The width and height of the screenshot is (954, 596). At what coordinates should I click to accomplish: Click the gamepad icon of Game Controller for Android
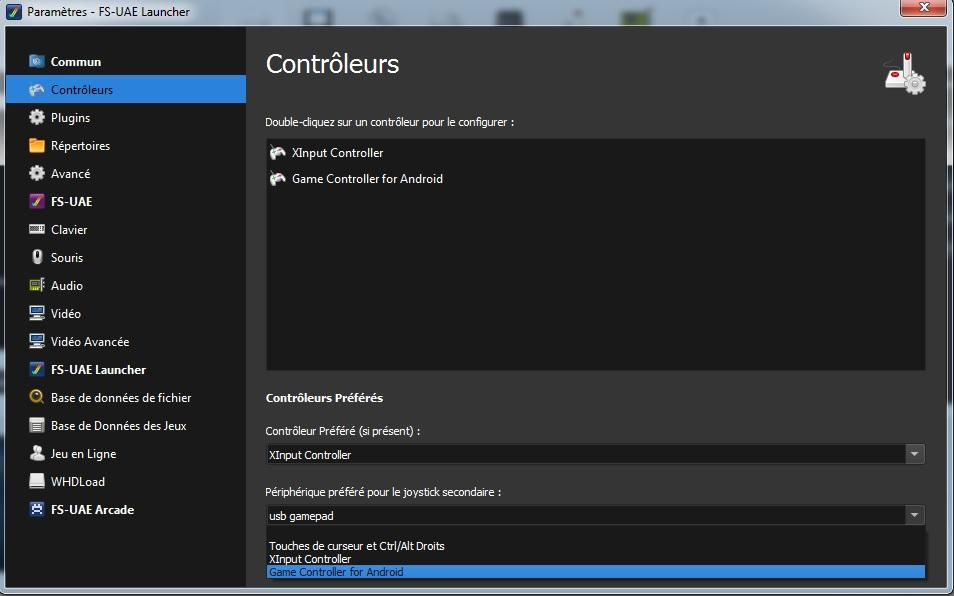(277, 179)
